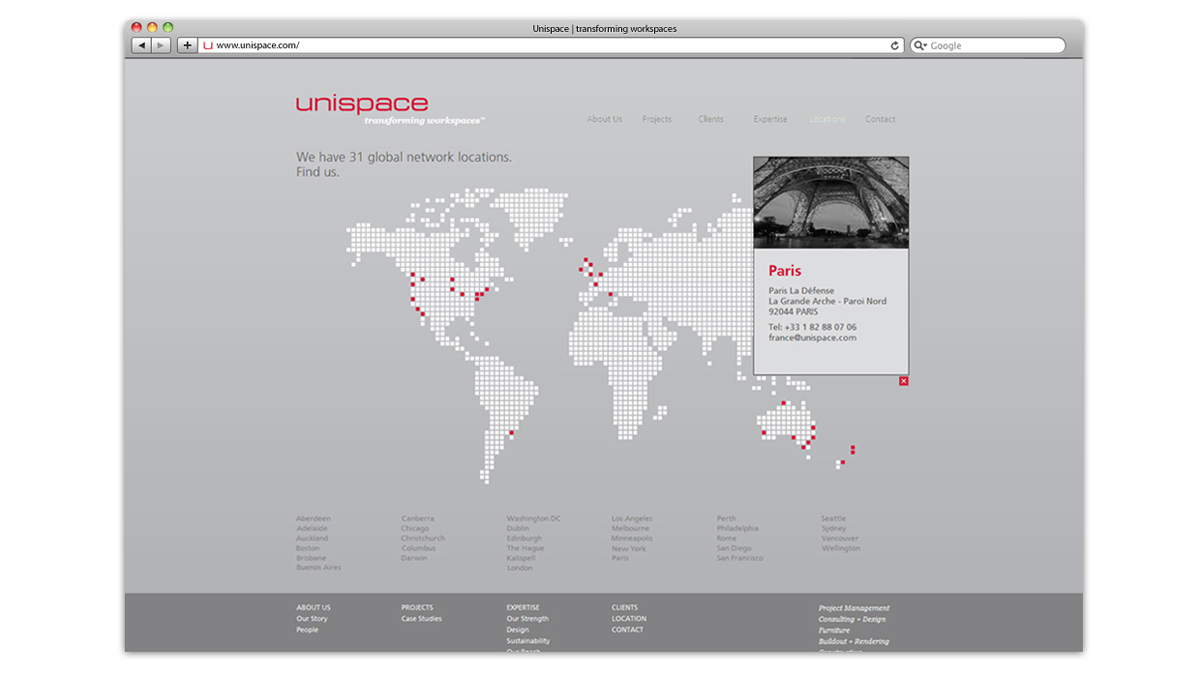Image resolution: width=1200 pixels, height=675 pixels.
Task: Reload the page with the refresh icon
Action: 895,46
